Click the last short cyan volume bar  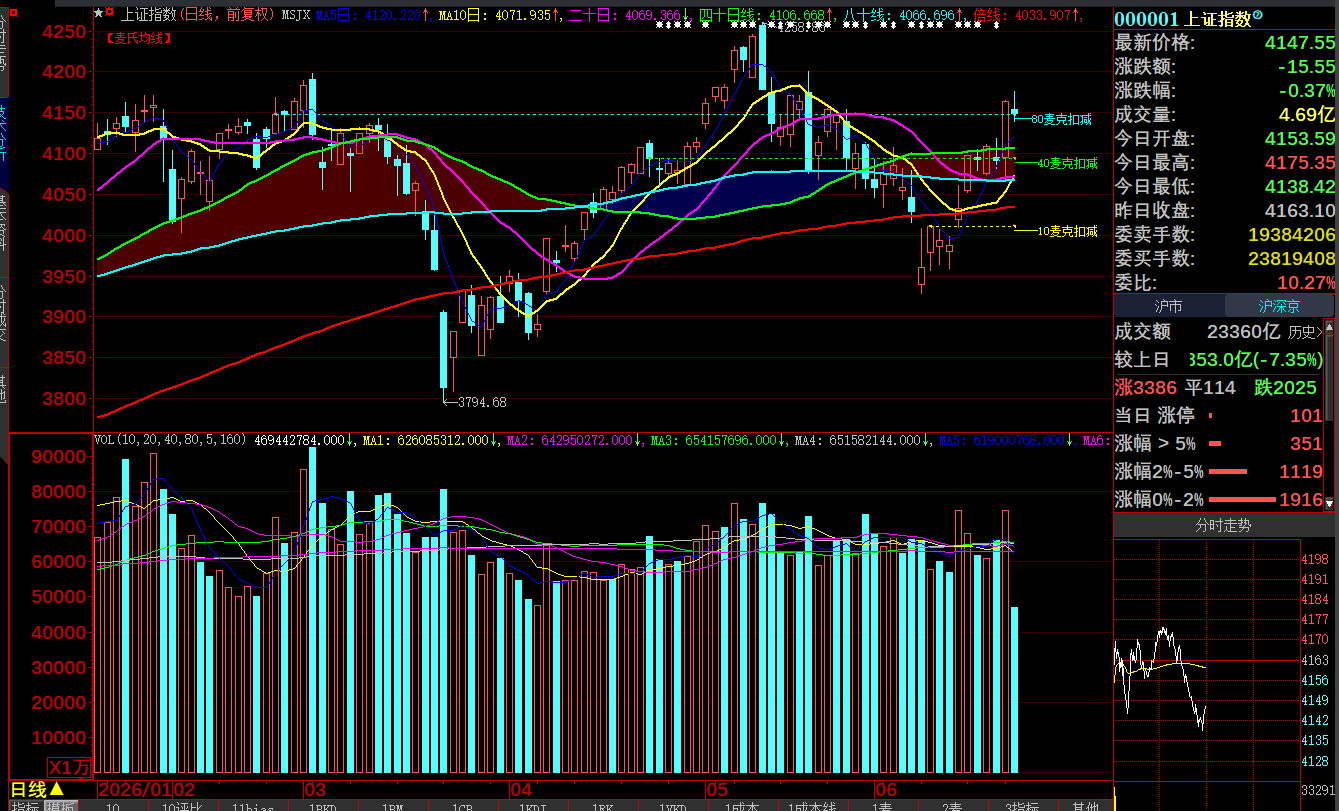pyautogui.click(x=1014, y=690)
